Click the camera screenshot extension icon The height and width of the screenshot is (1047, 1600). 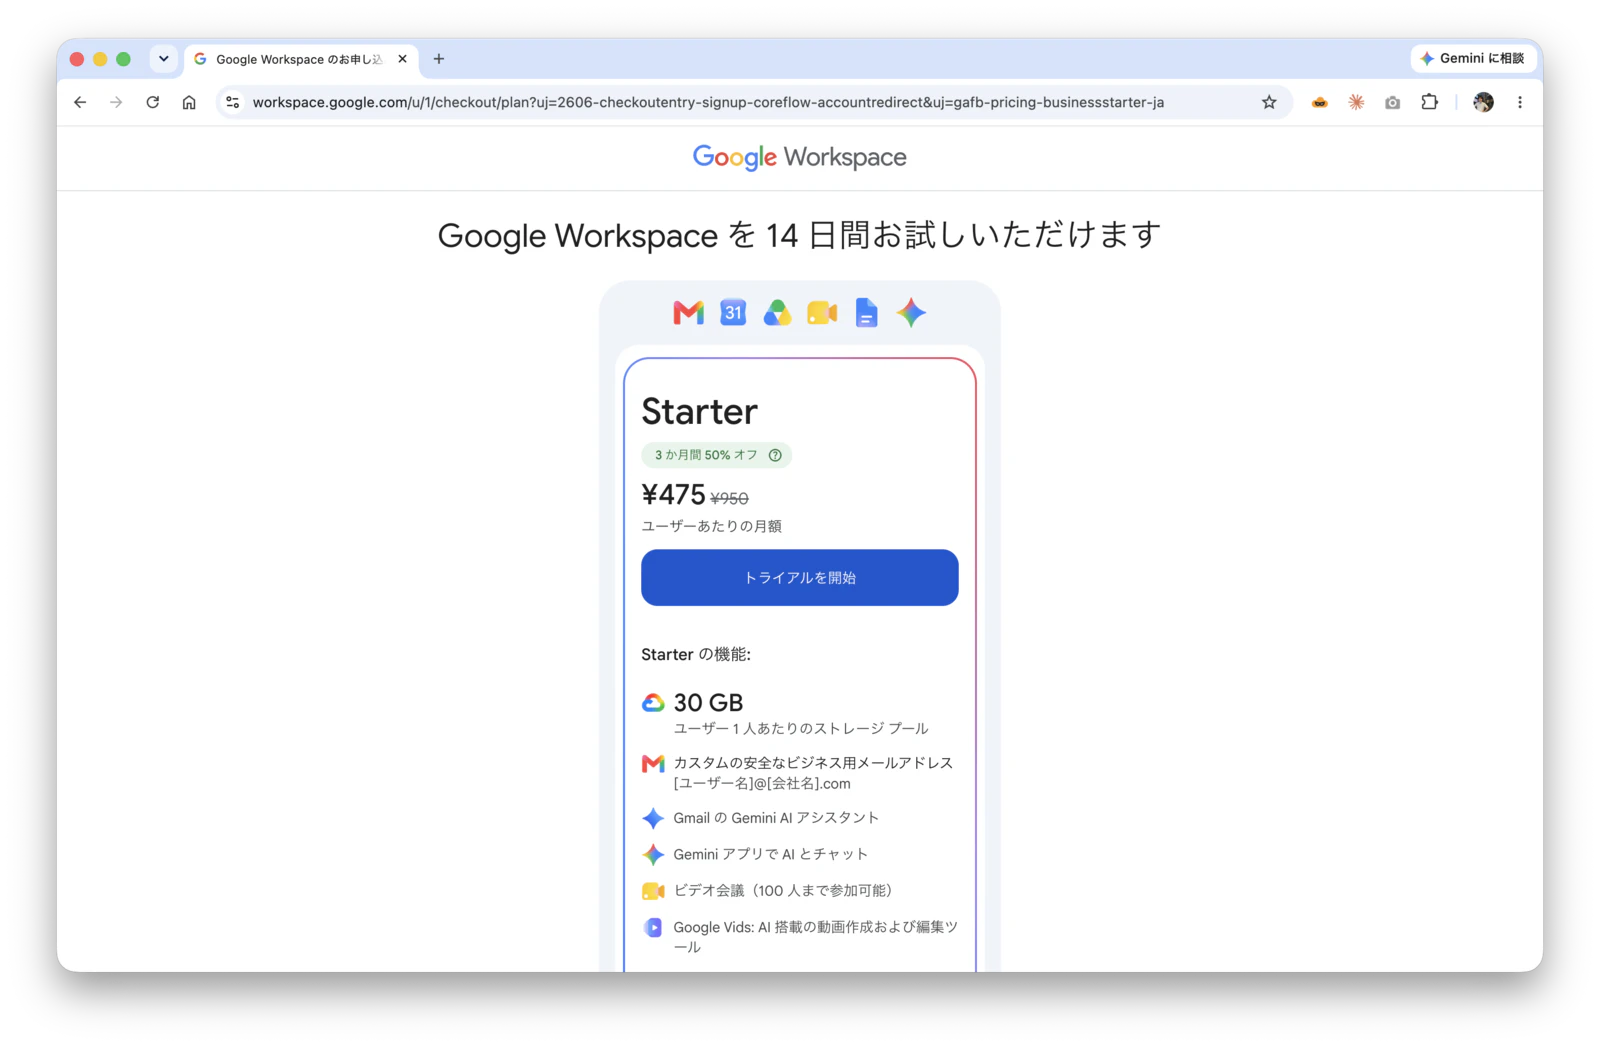1392,102
